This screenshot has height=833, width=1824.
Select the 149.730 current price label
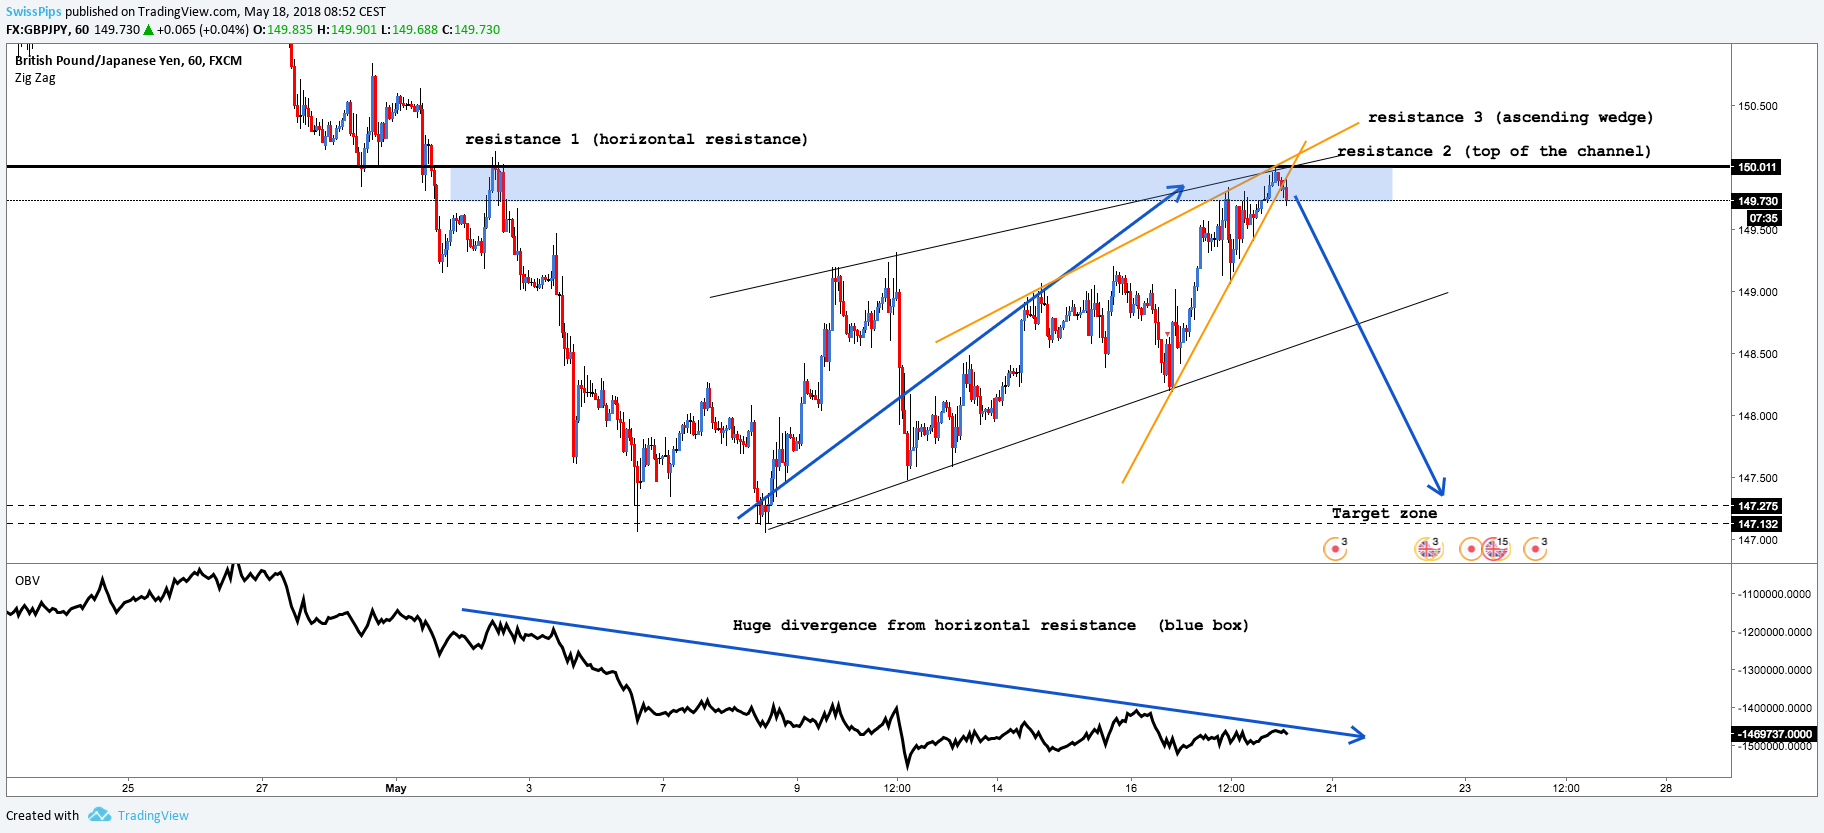click(1757, 201)
